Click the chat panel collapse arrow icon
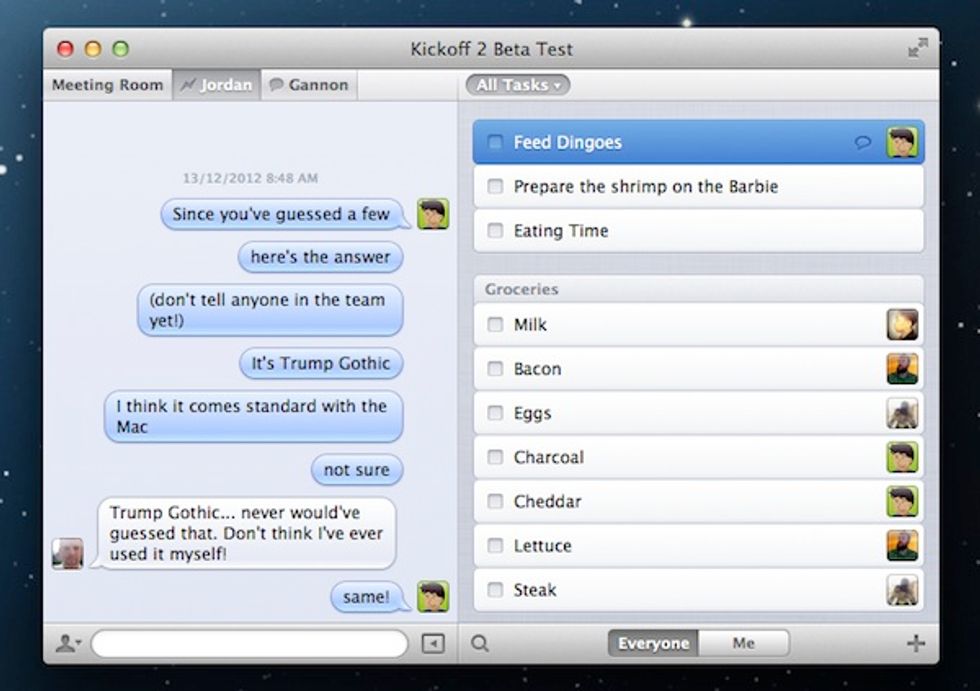Image resolution: width=980 pixels, height=691 pixels. pos(433,644)
